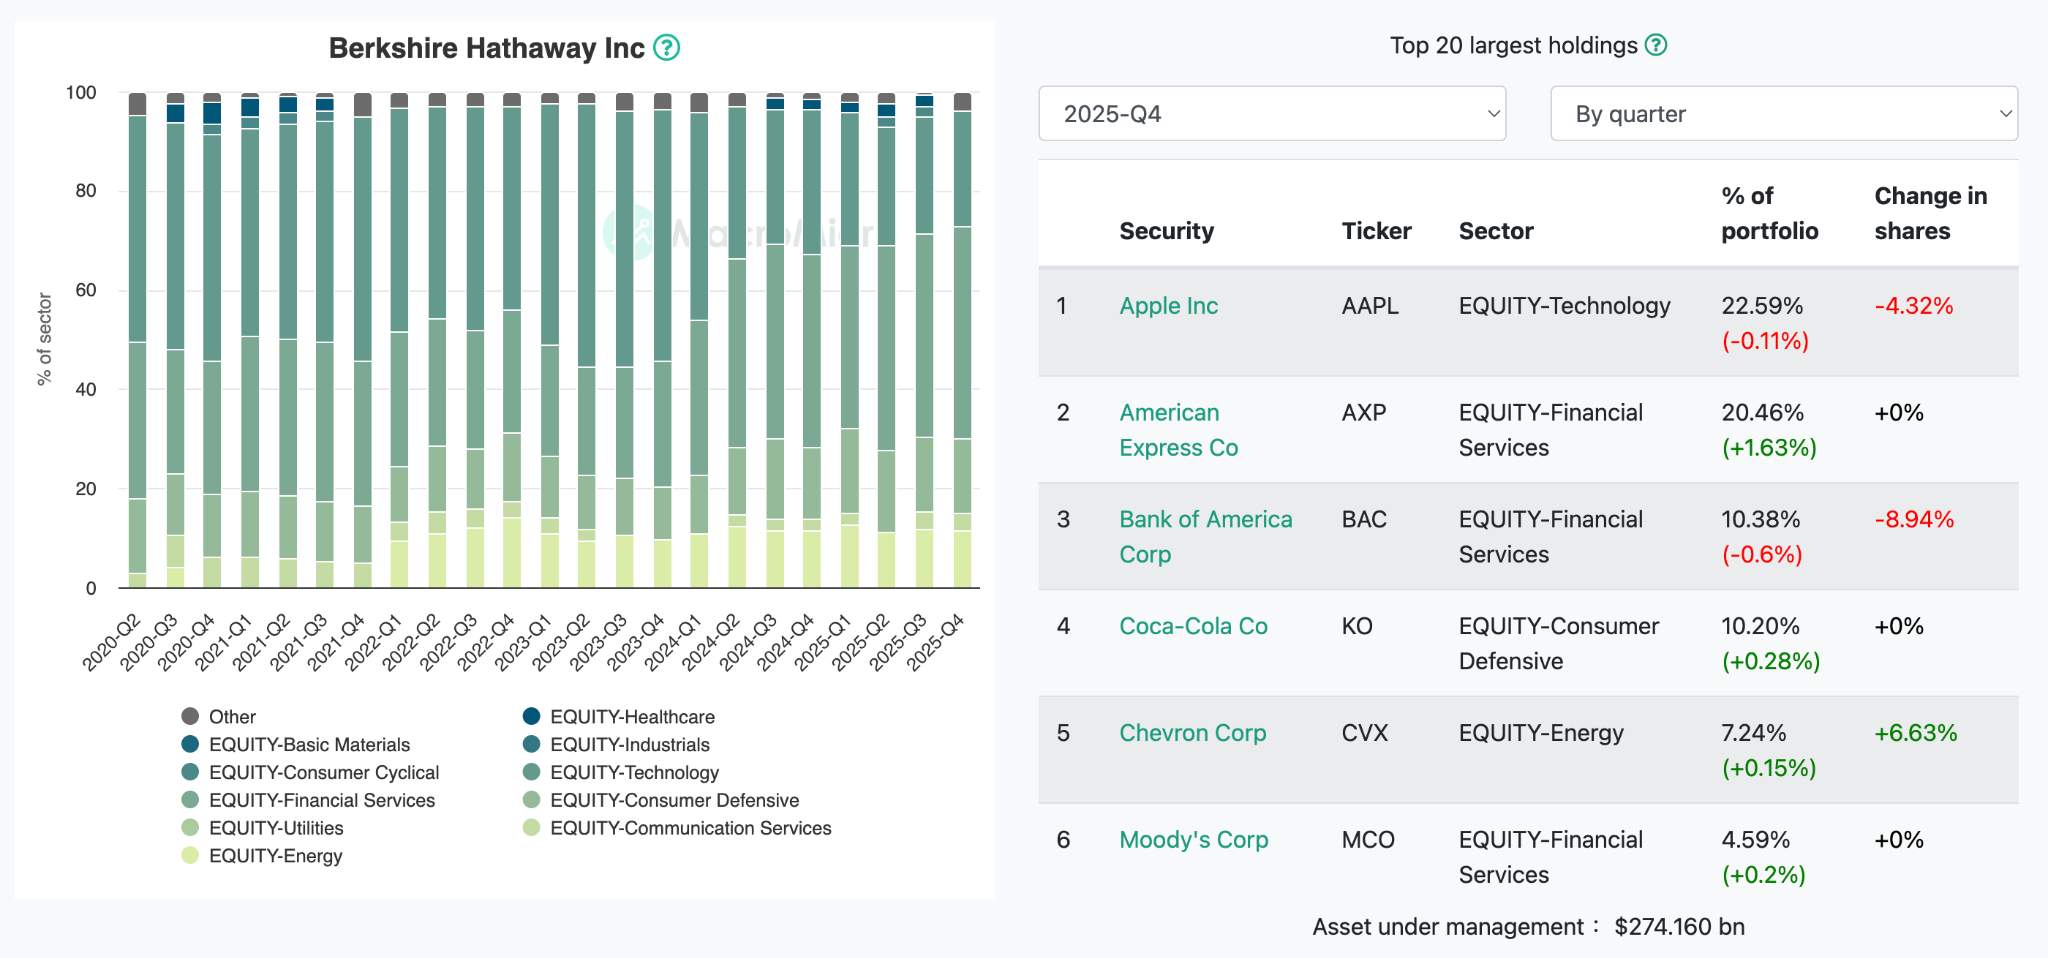Open Moody's Corp holding link
This screenshot has width=2048, height=958.
click(1193, 840)
